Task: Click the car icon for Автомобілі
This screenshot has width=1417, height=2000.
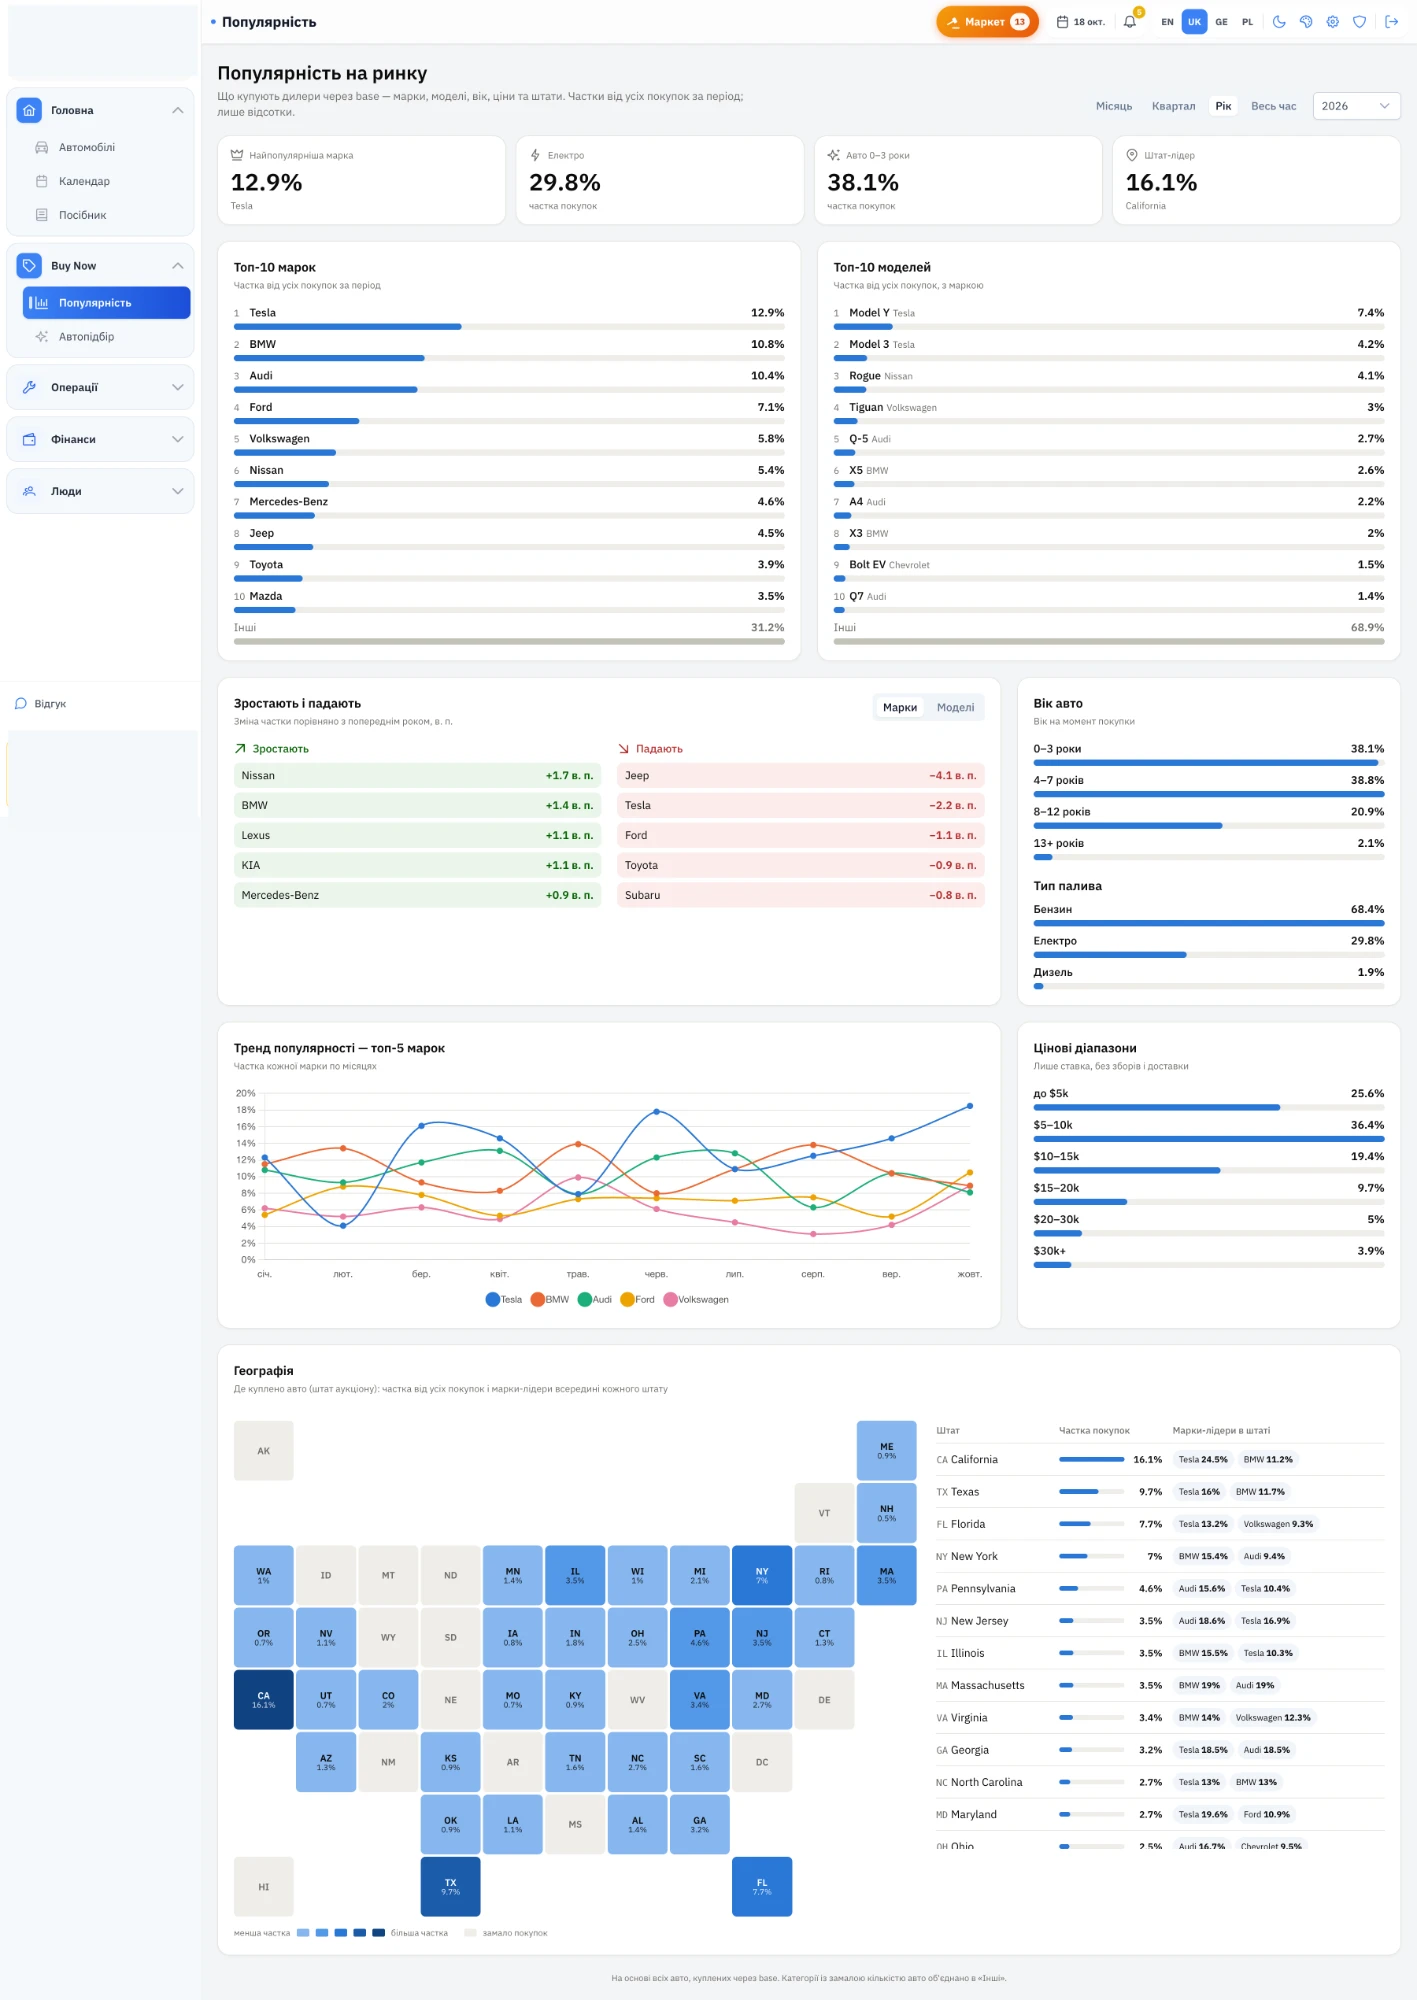Action: pos(42,148)
